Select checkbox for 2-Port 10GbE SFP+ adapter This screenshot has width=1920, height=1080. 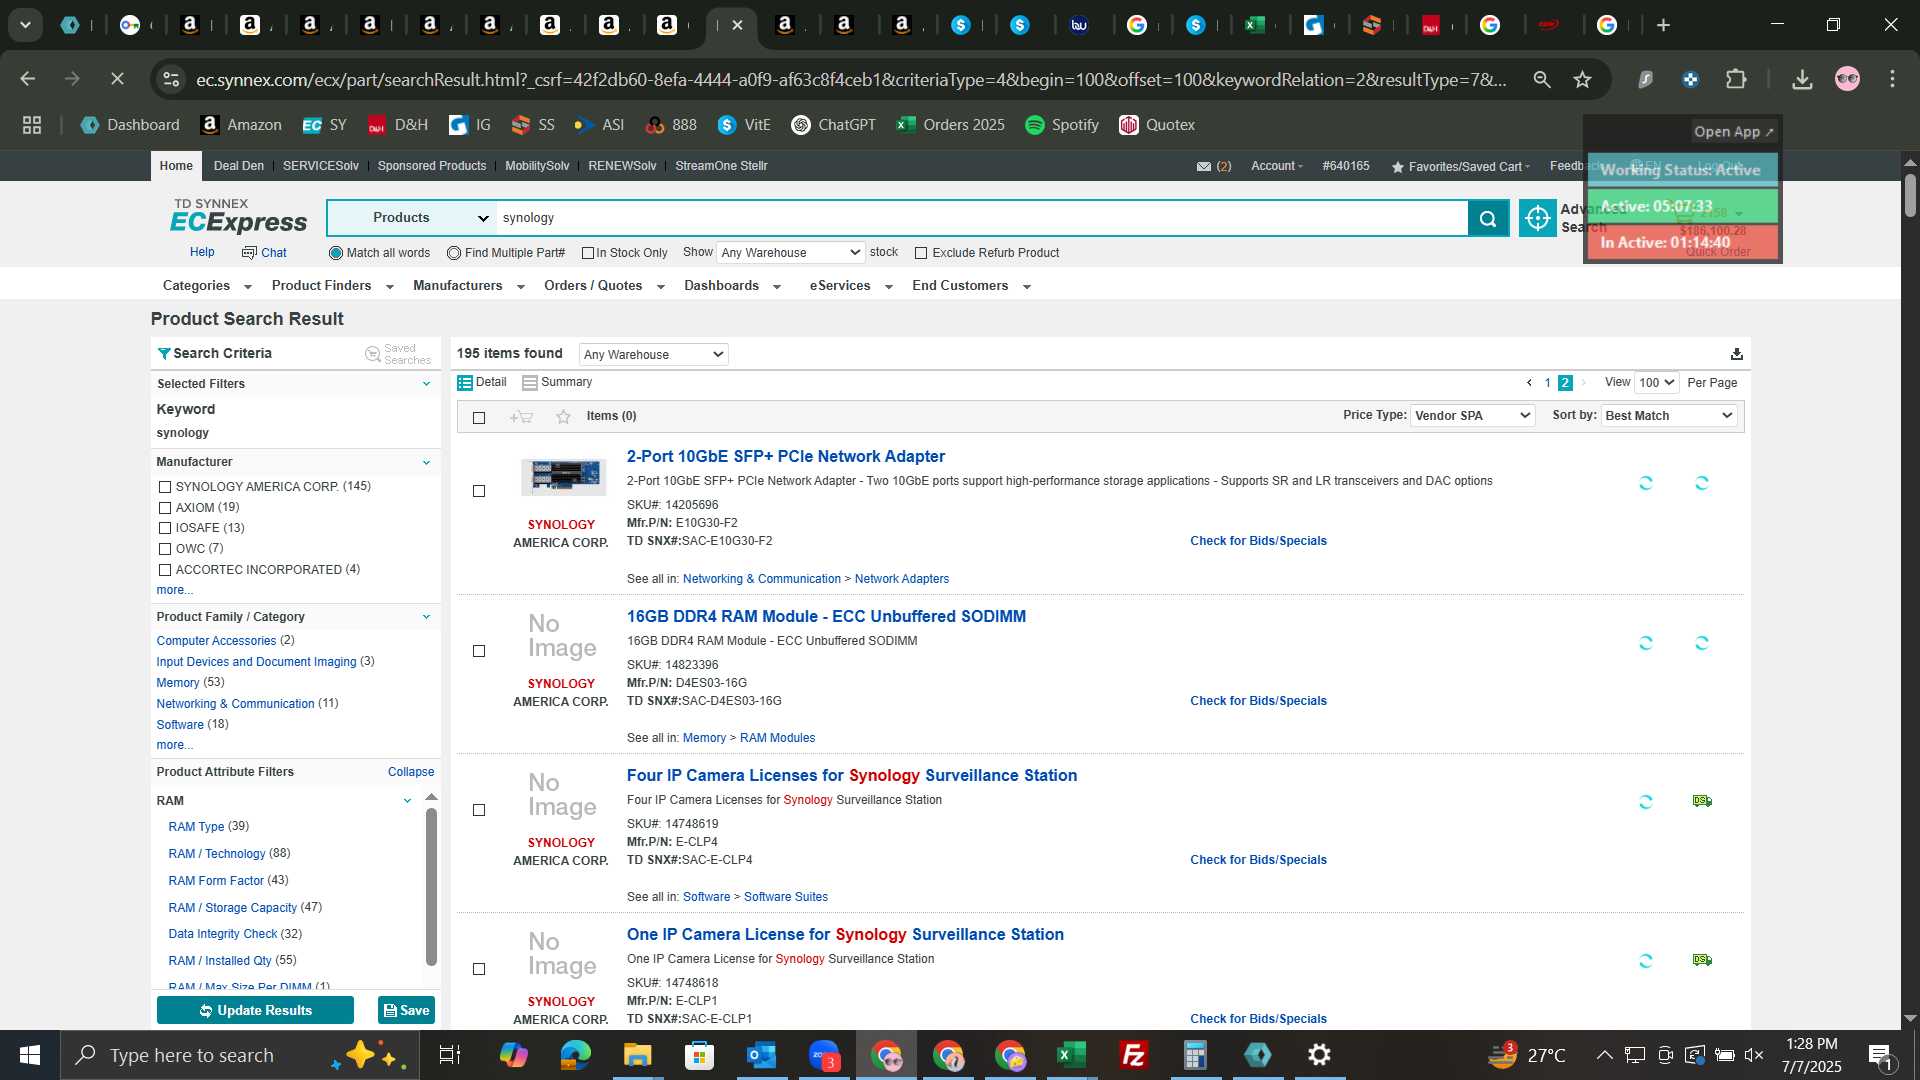(479, 491)
